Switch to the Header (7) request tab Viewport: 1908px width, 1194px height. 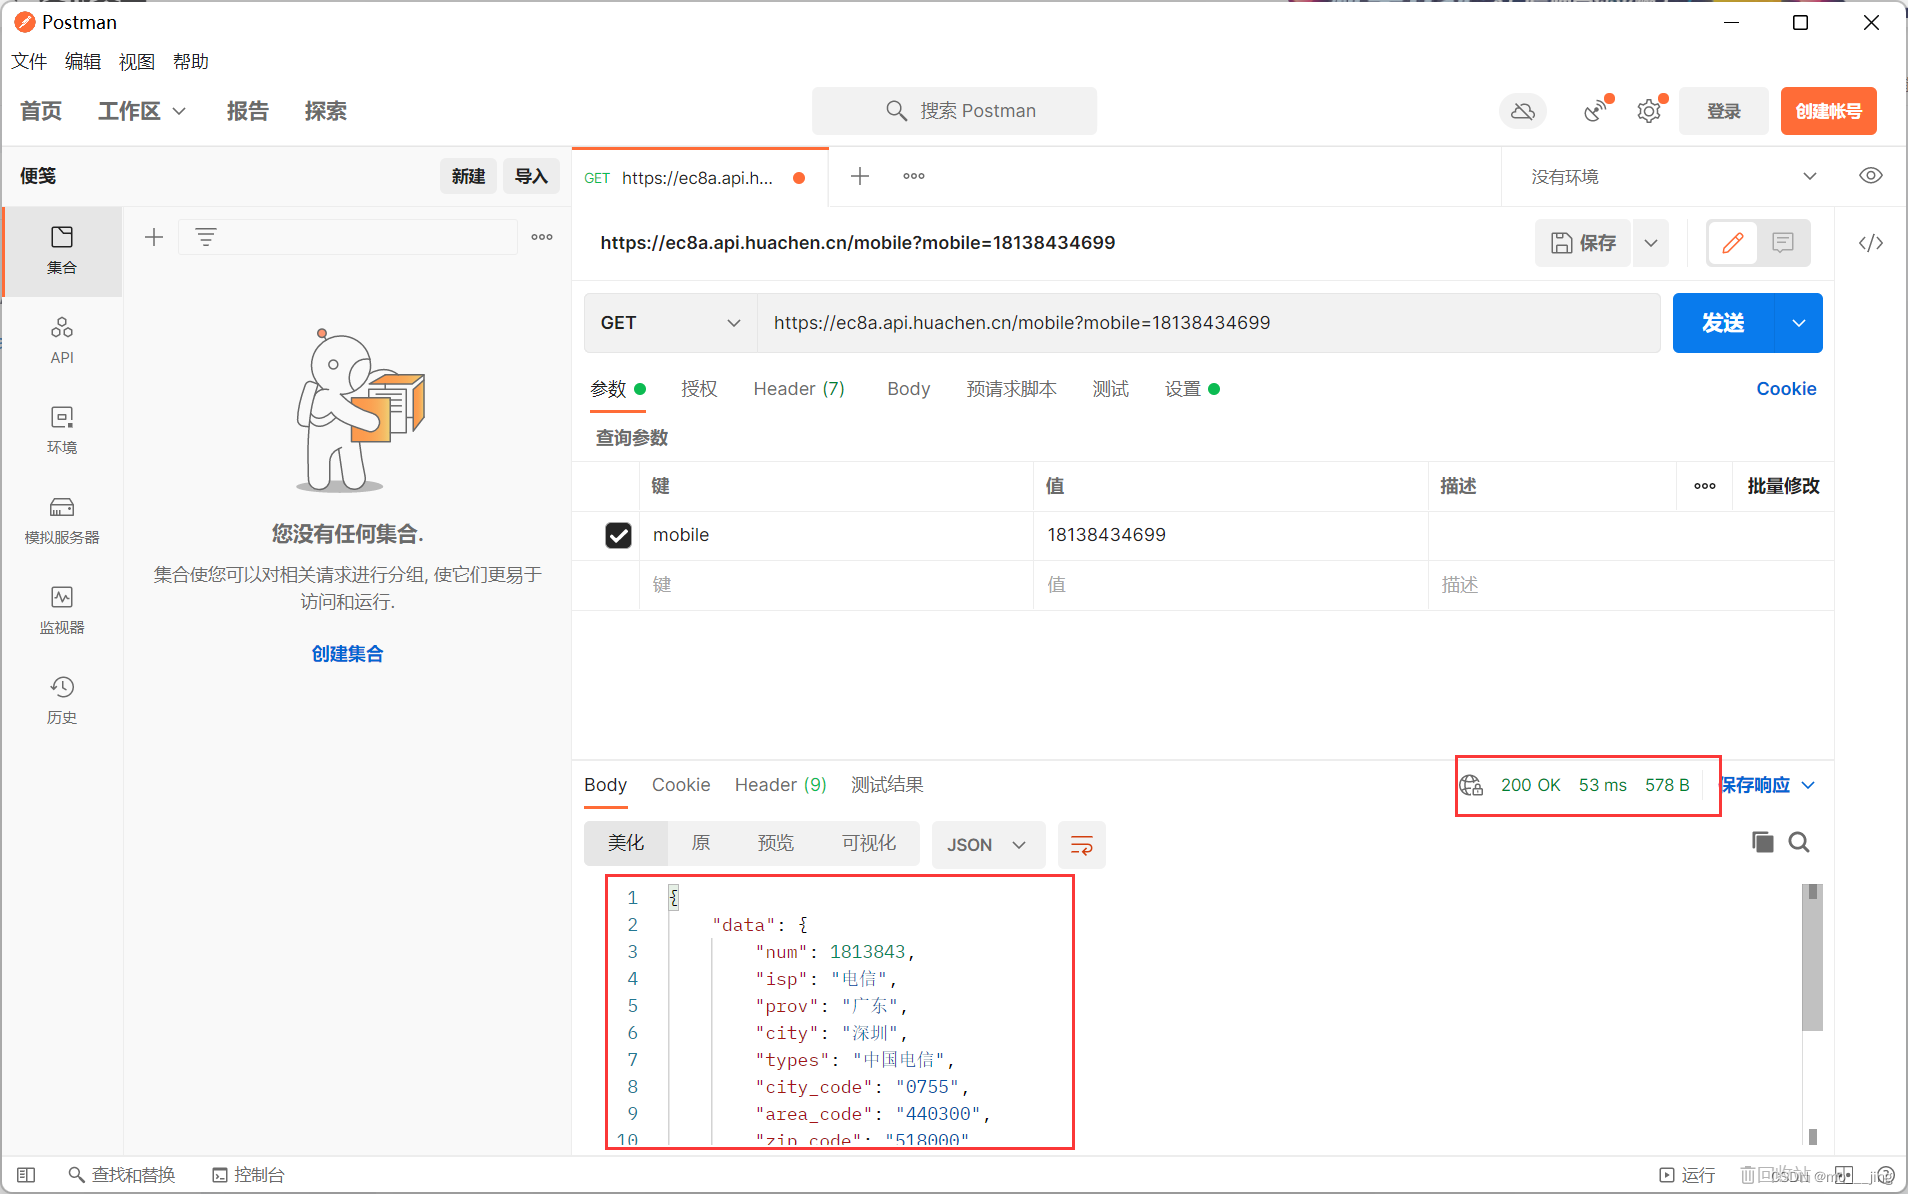point(799,389)
